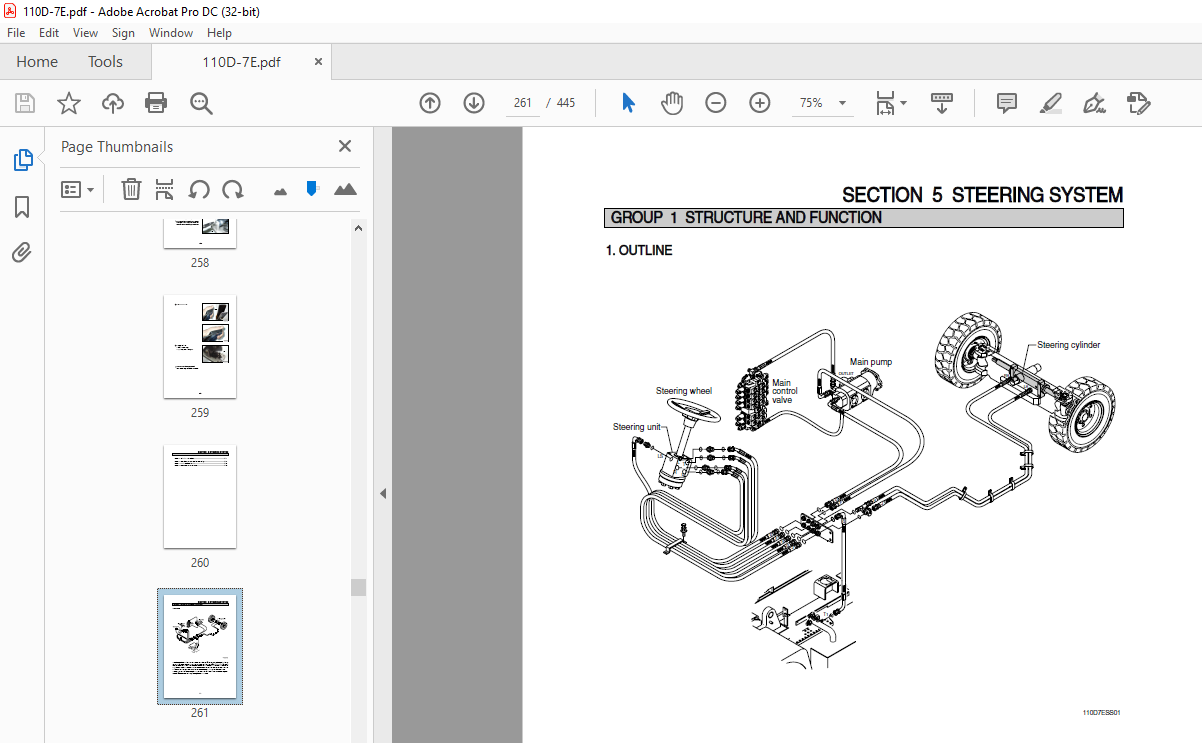
Task: Click the 'Steering wheel' diagram label
Action: [x=684, y=391]
